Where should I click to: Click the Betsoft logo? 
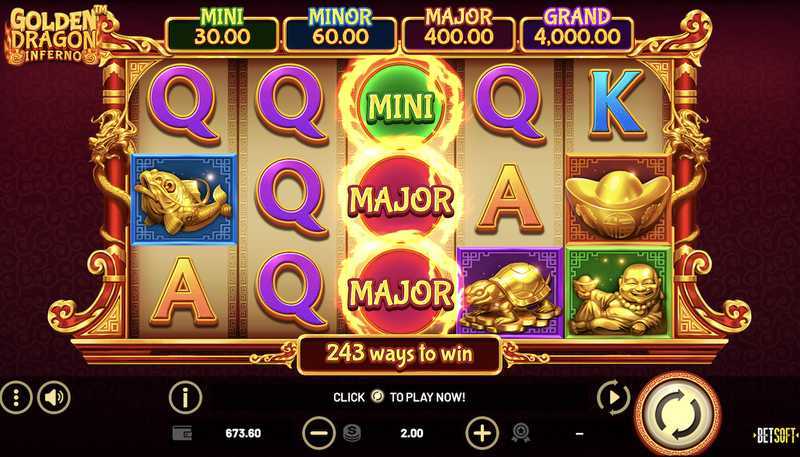pos(776,435)
